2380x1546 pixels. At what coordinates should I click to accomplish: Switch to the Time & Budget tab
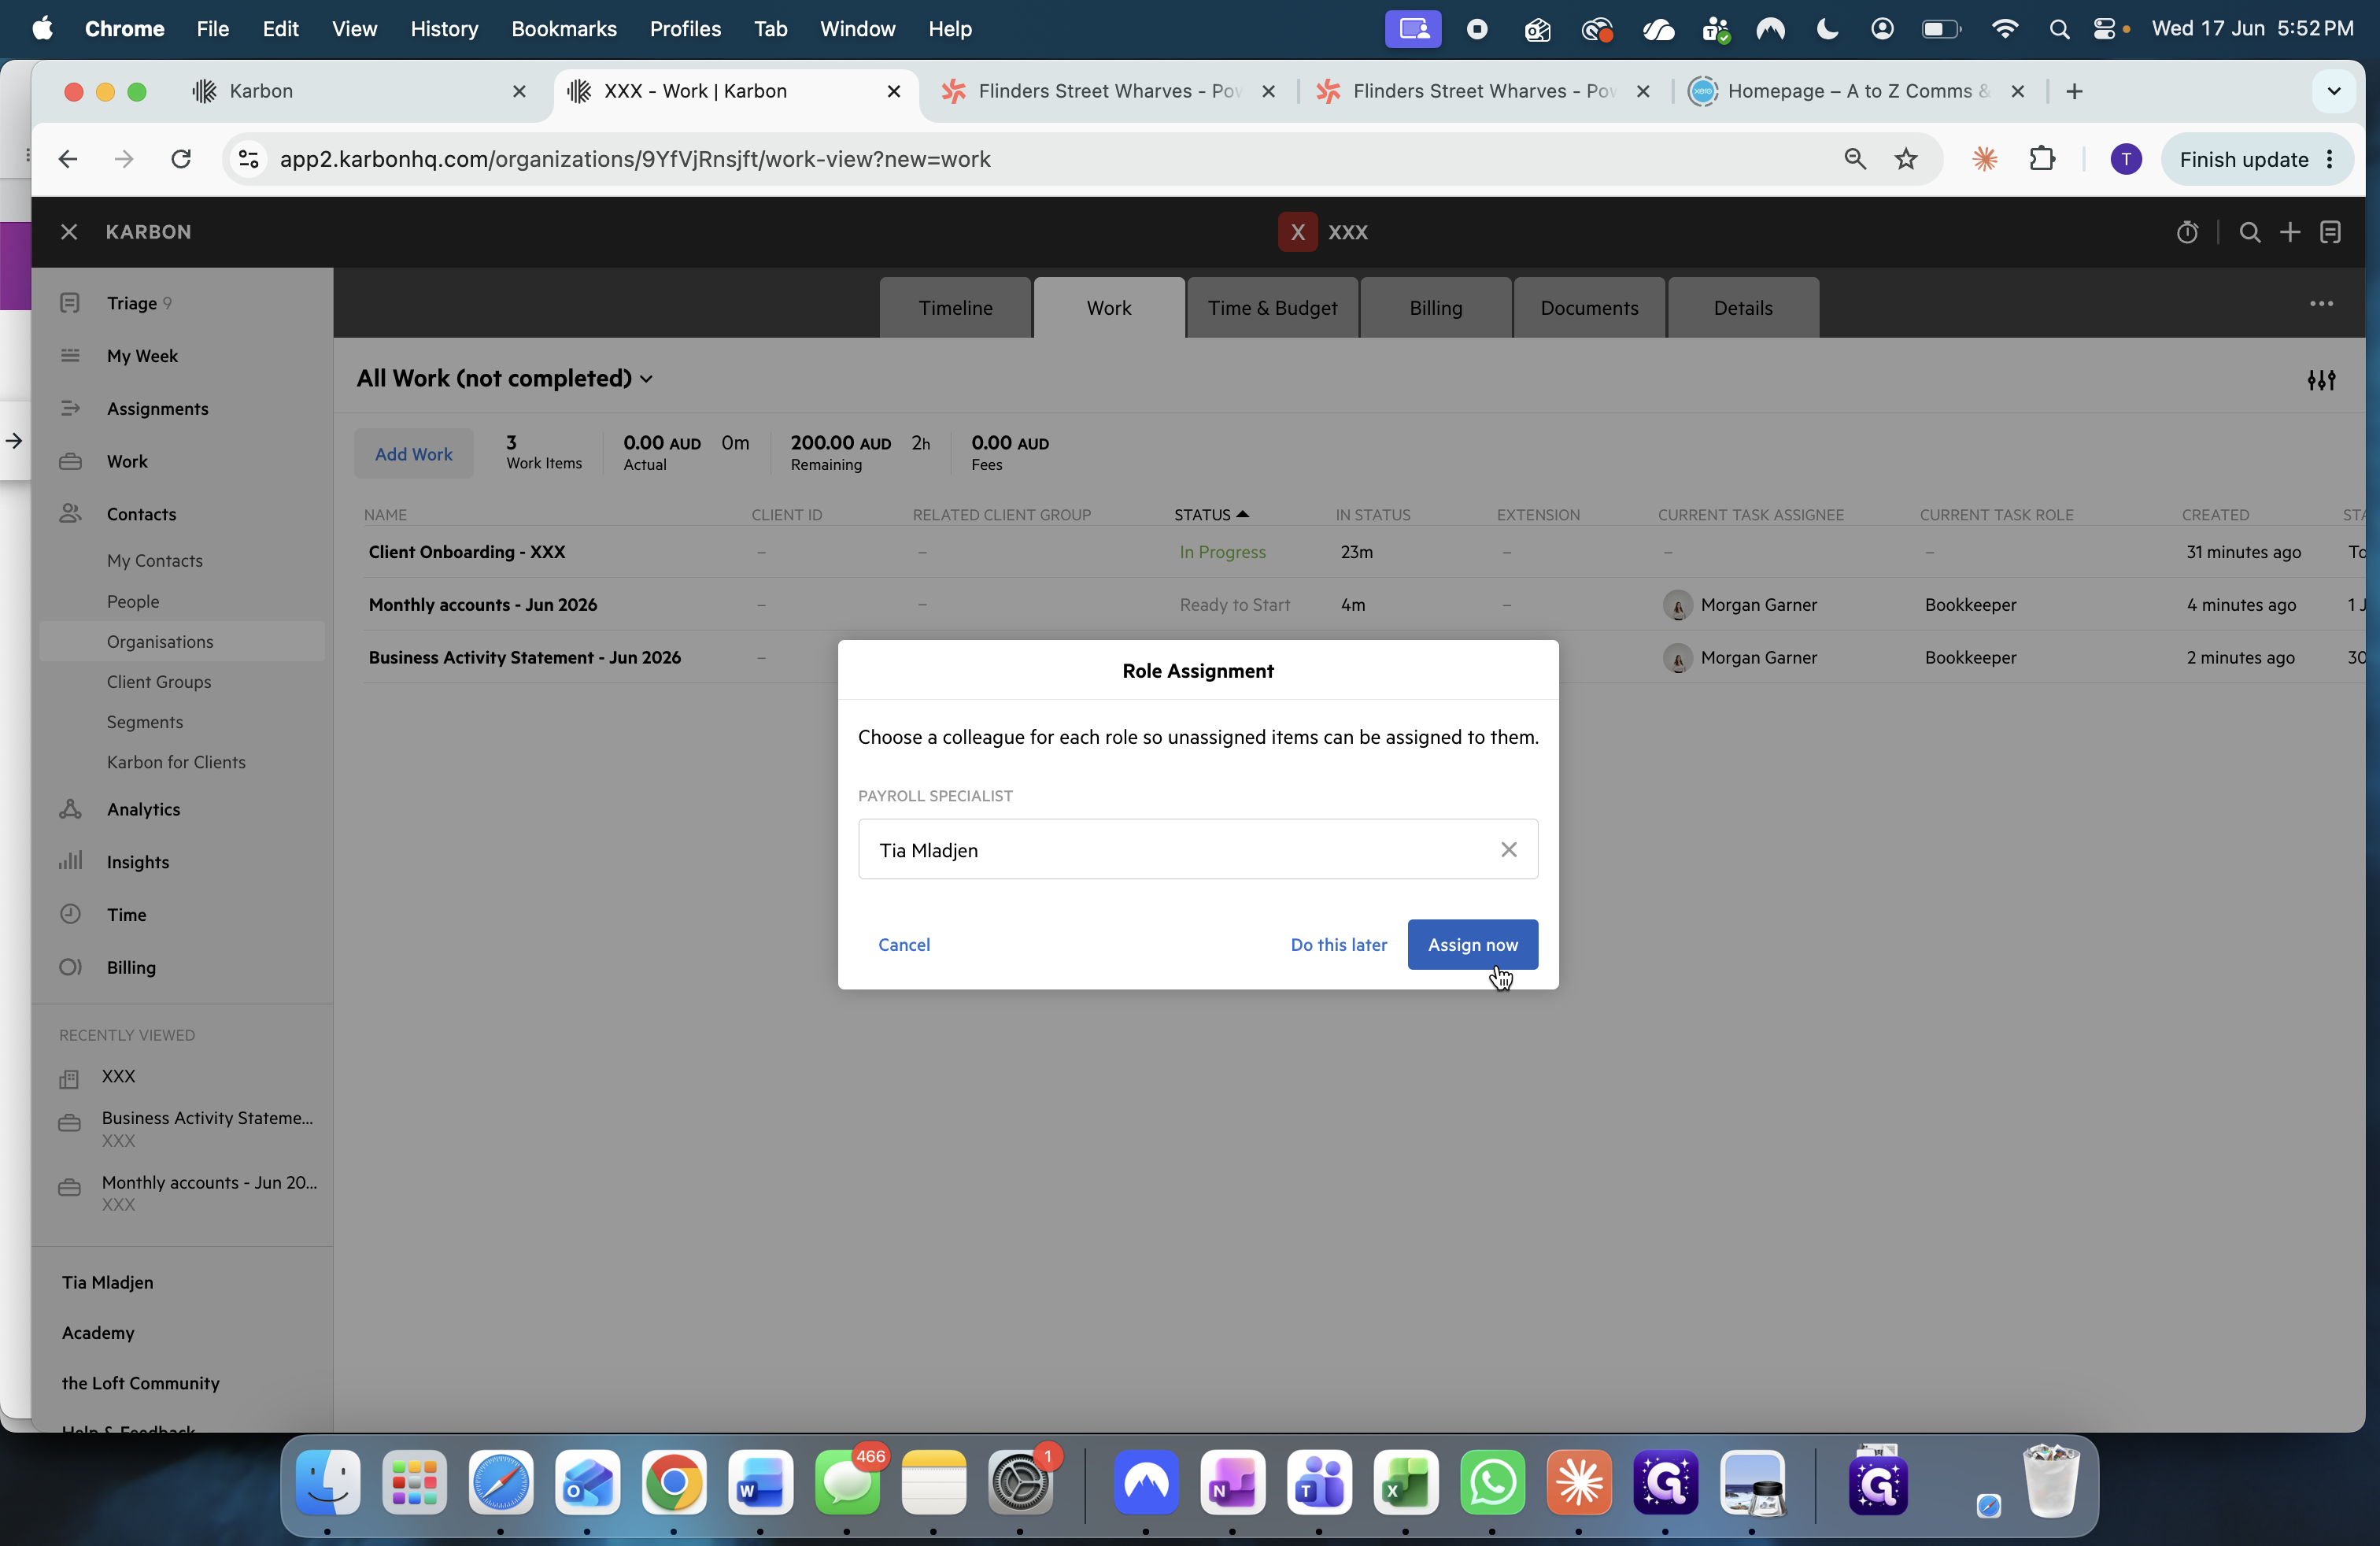pos(1272,307)
